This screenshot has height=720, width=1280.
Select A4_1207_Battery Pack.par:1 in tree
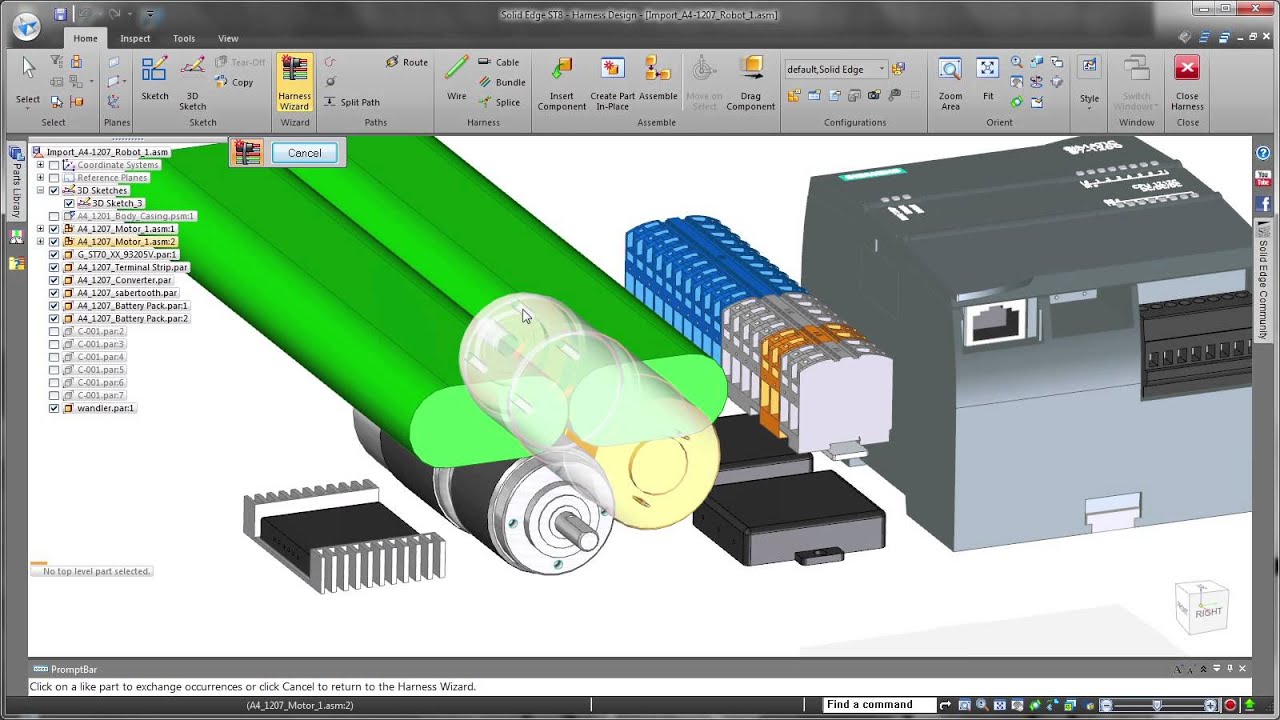(132, 306)
